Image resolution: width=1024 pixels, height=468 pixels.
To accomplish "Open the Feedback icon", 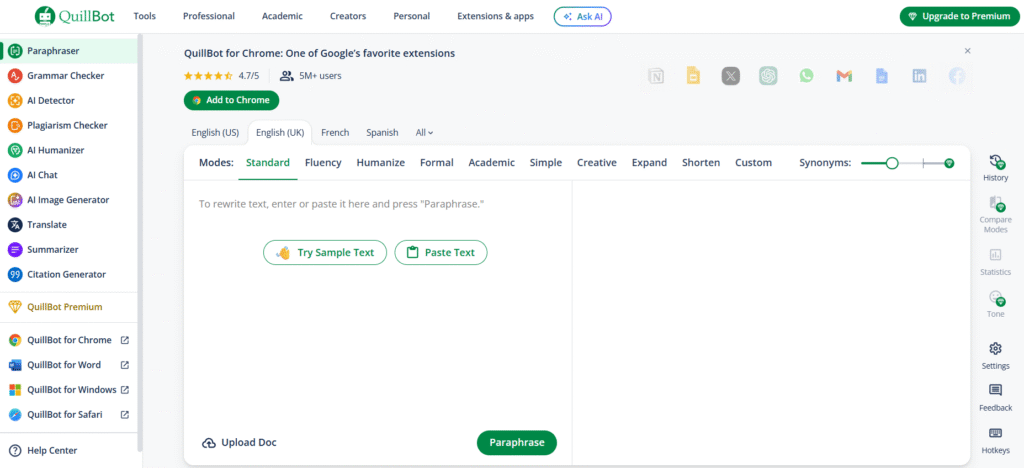I will point(995,391).
